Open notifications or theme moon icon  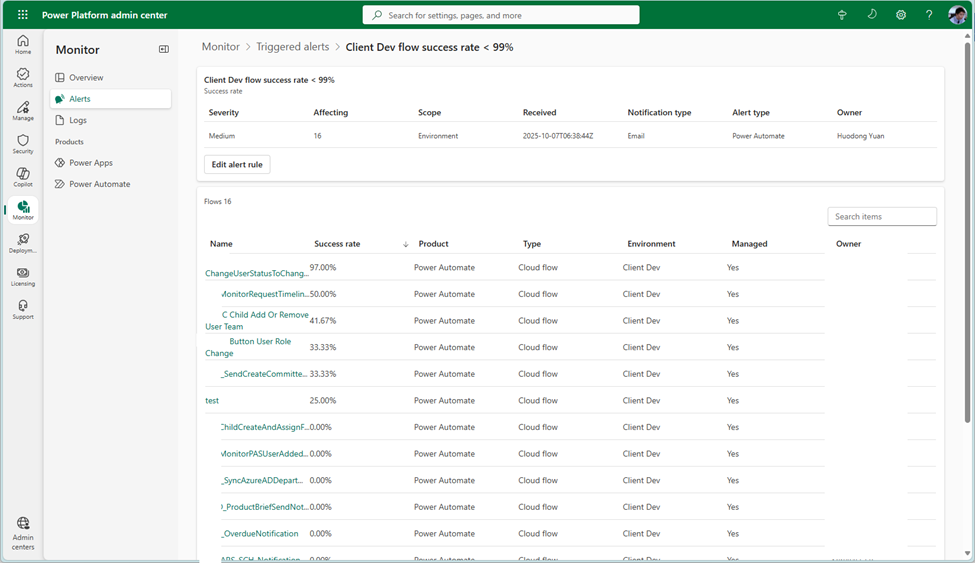pos(872,14)
